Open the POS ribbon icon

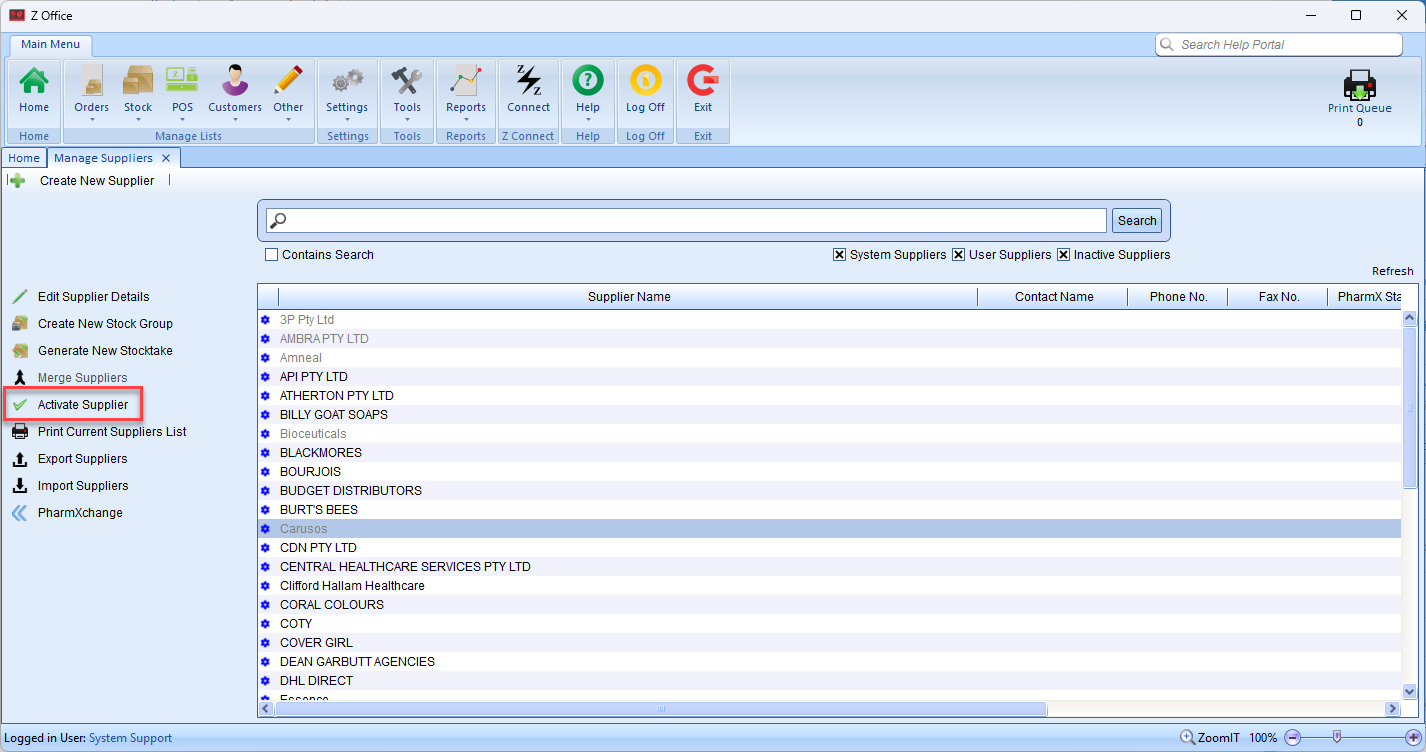[x=182, y=81]
